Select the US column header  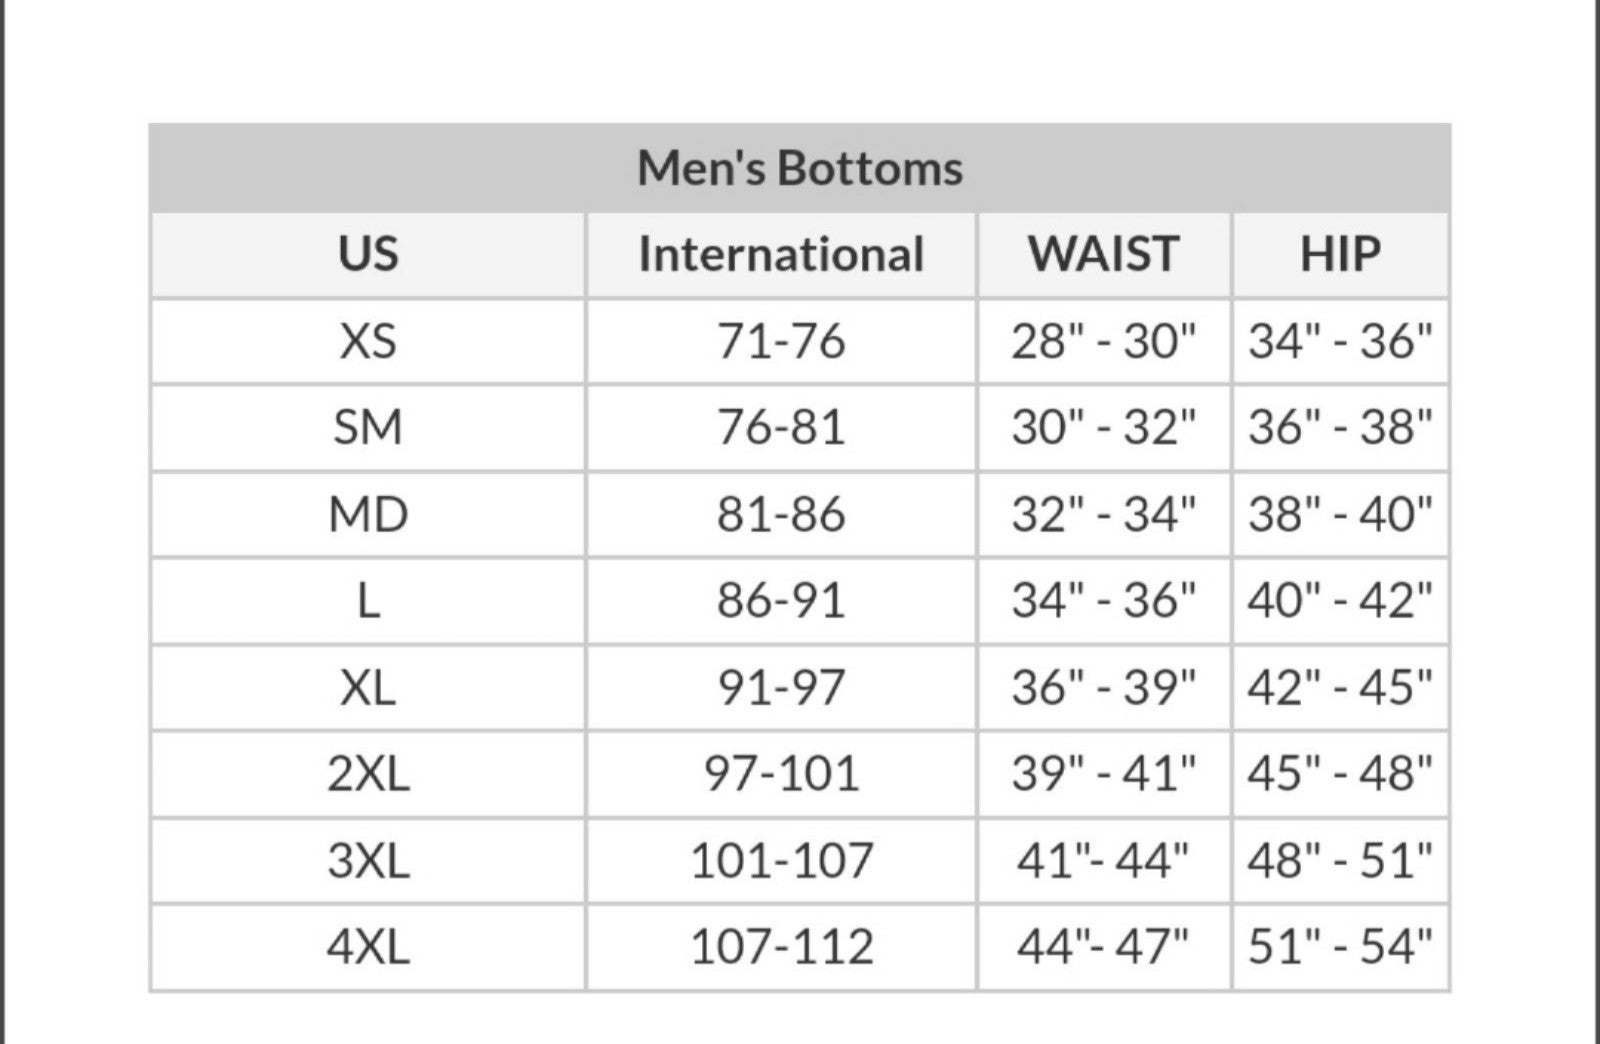click(x=368, y=254)
